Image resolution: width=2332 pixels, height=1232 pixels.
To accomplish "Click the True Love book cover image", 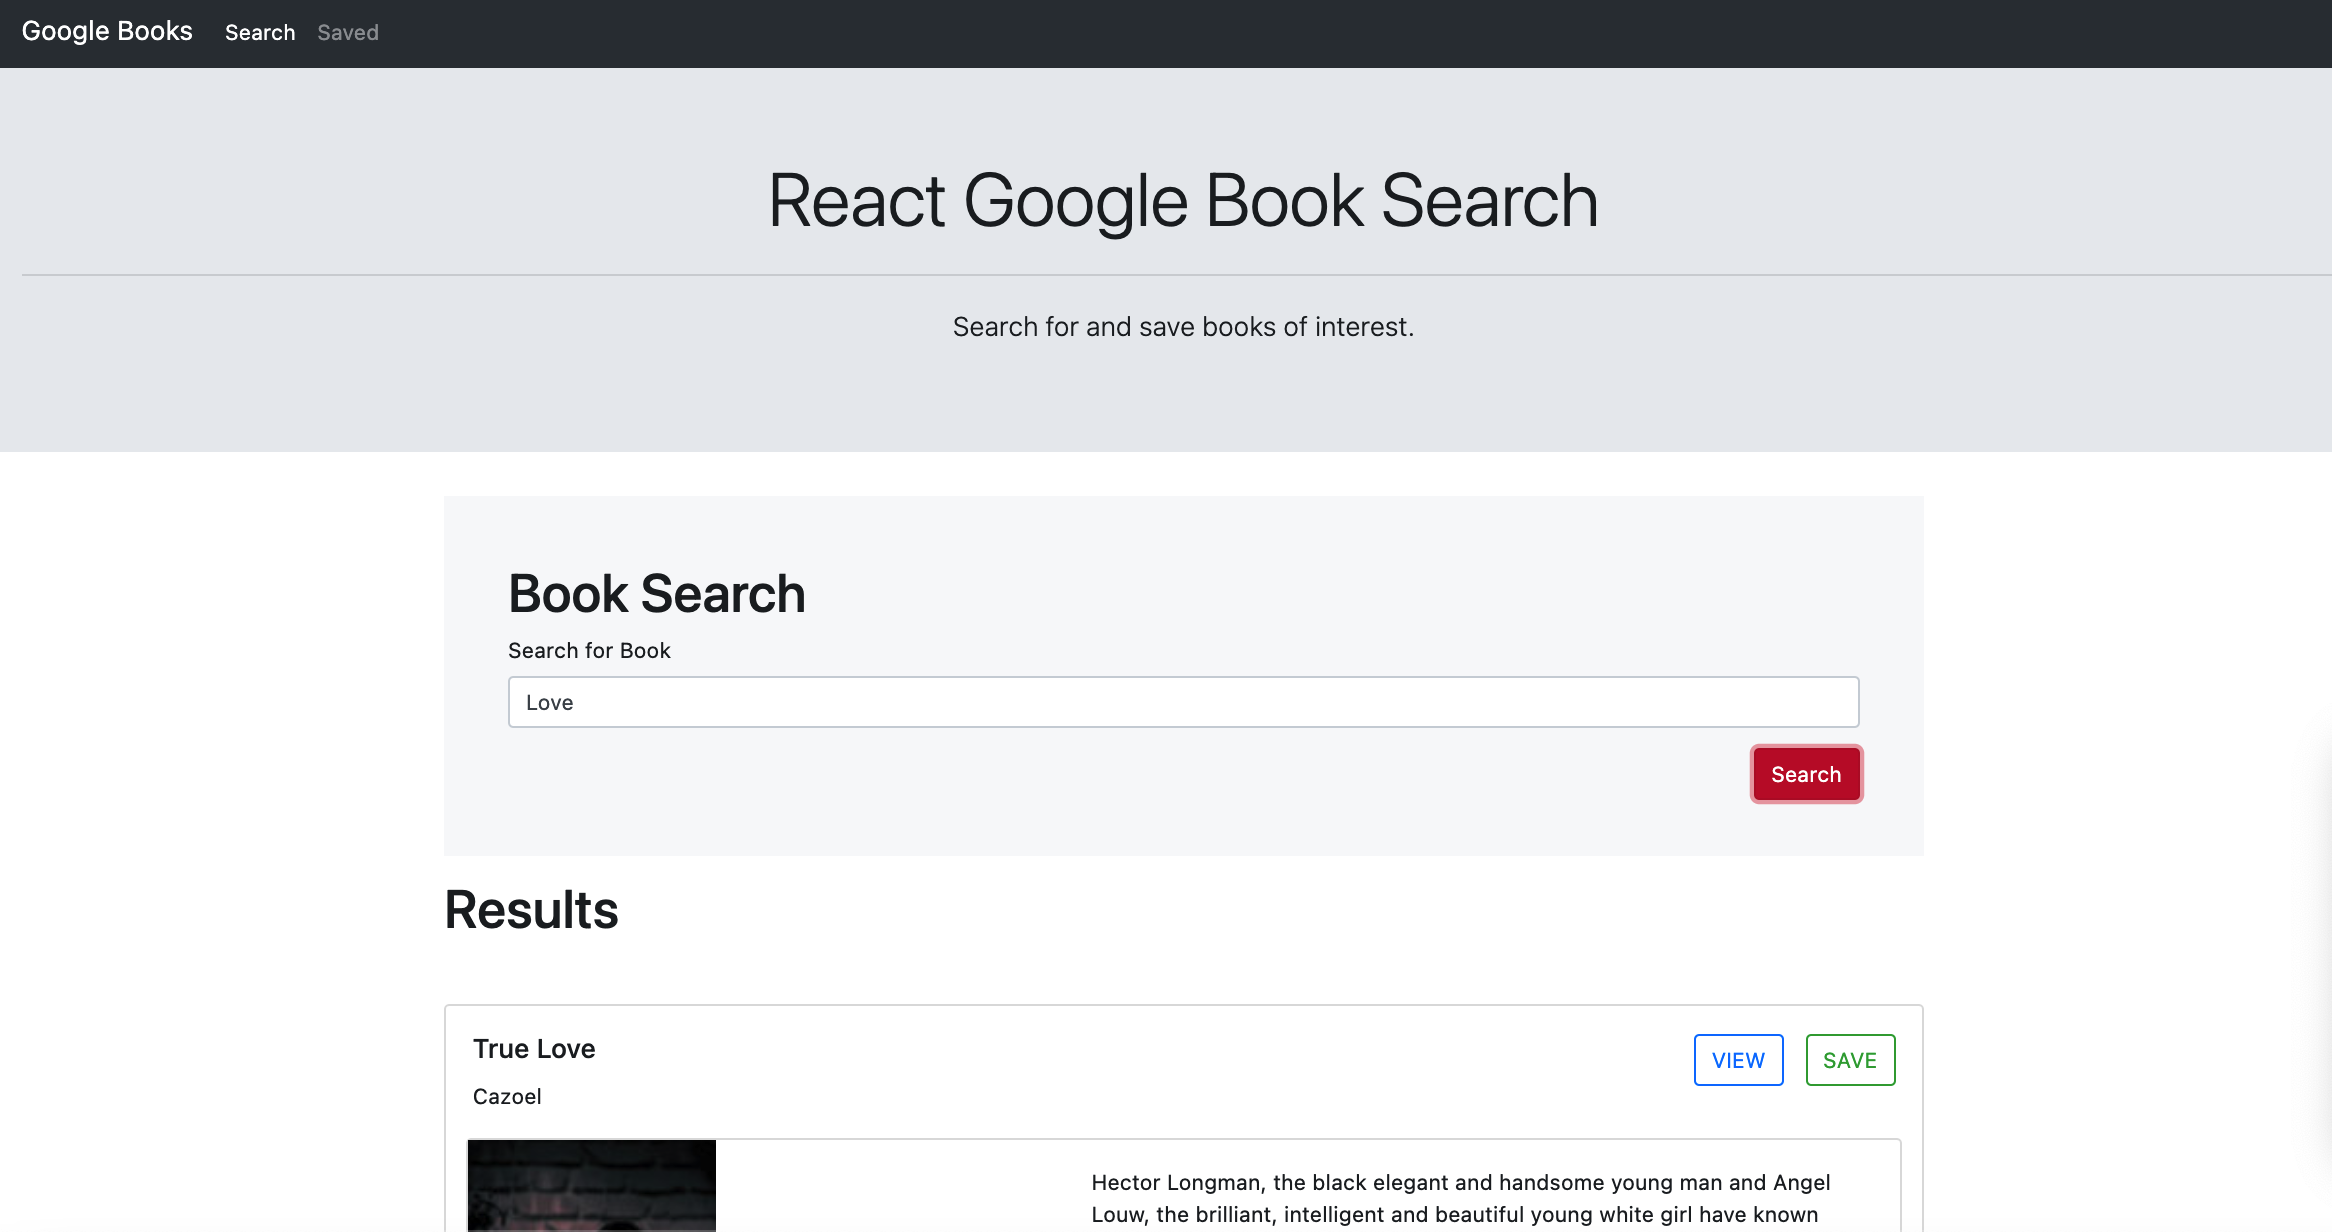I will click(x=591, y=1185).
